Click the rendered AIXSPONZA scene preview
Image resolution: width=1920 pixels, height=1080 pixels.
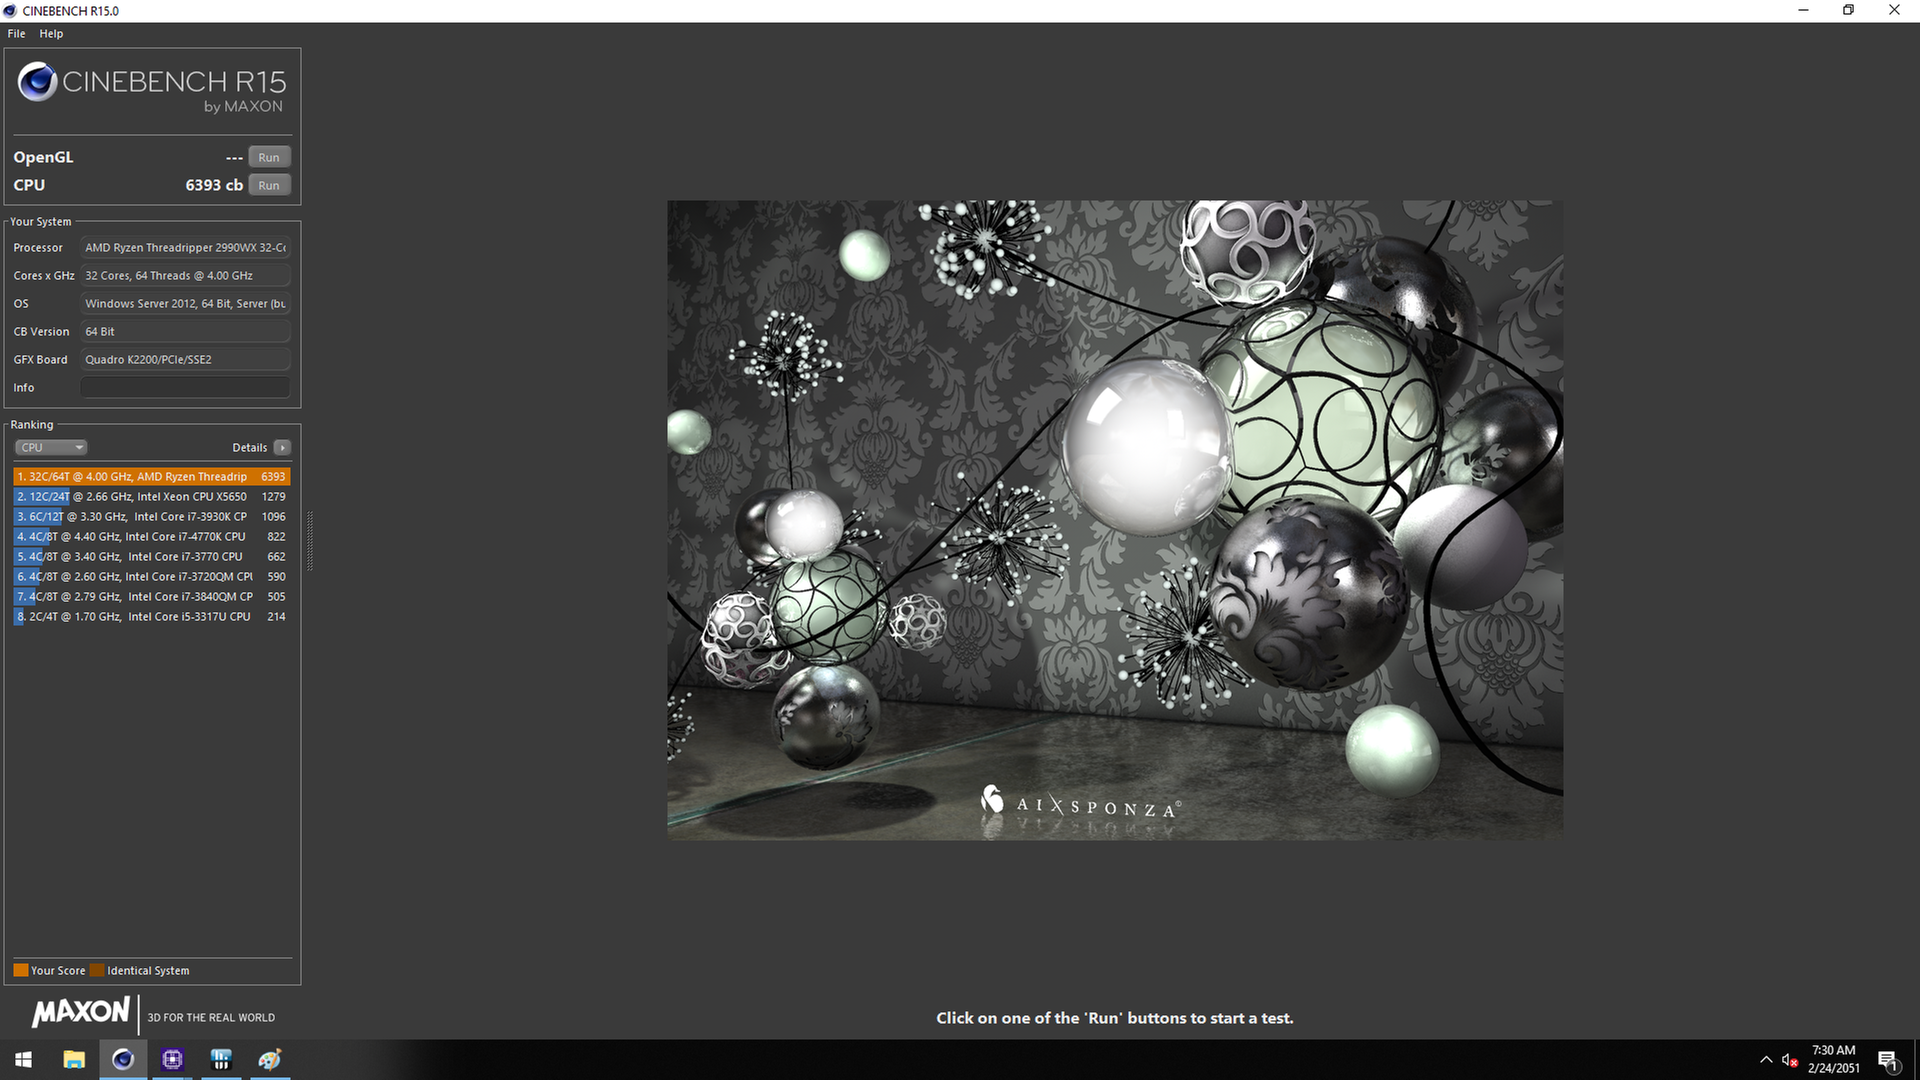coord(1115,520)
